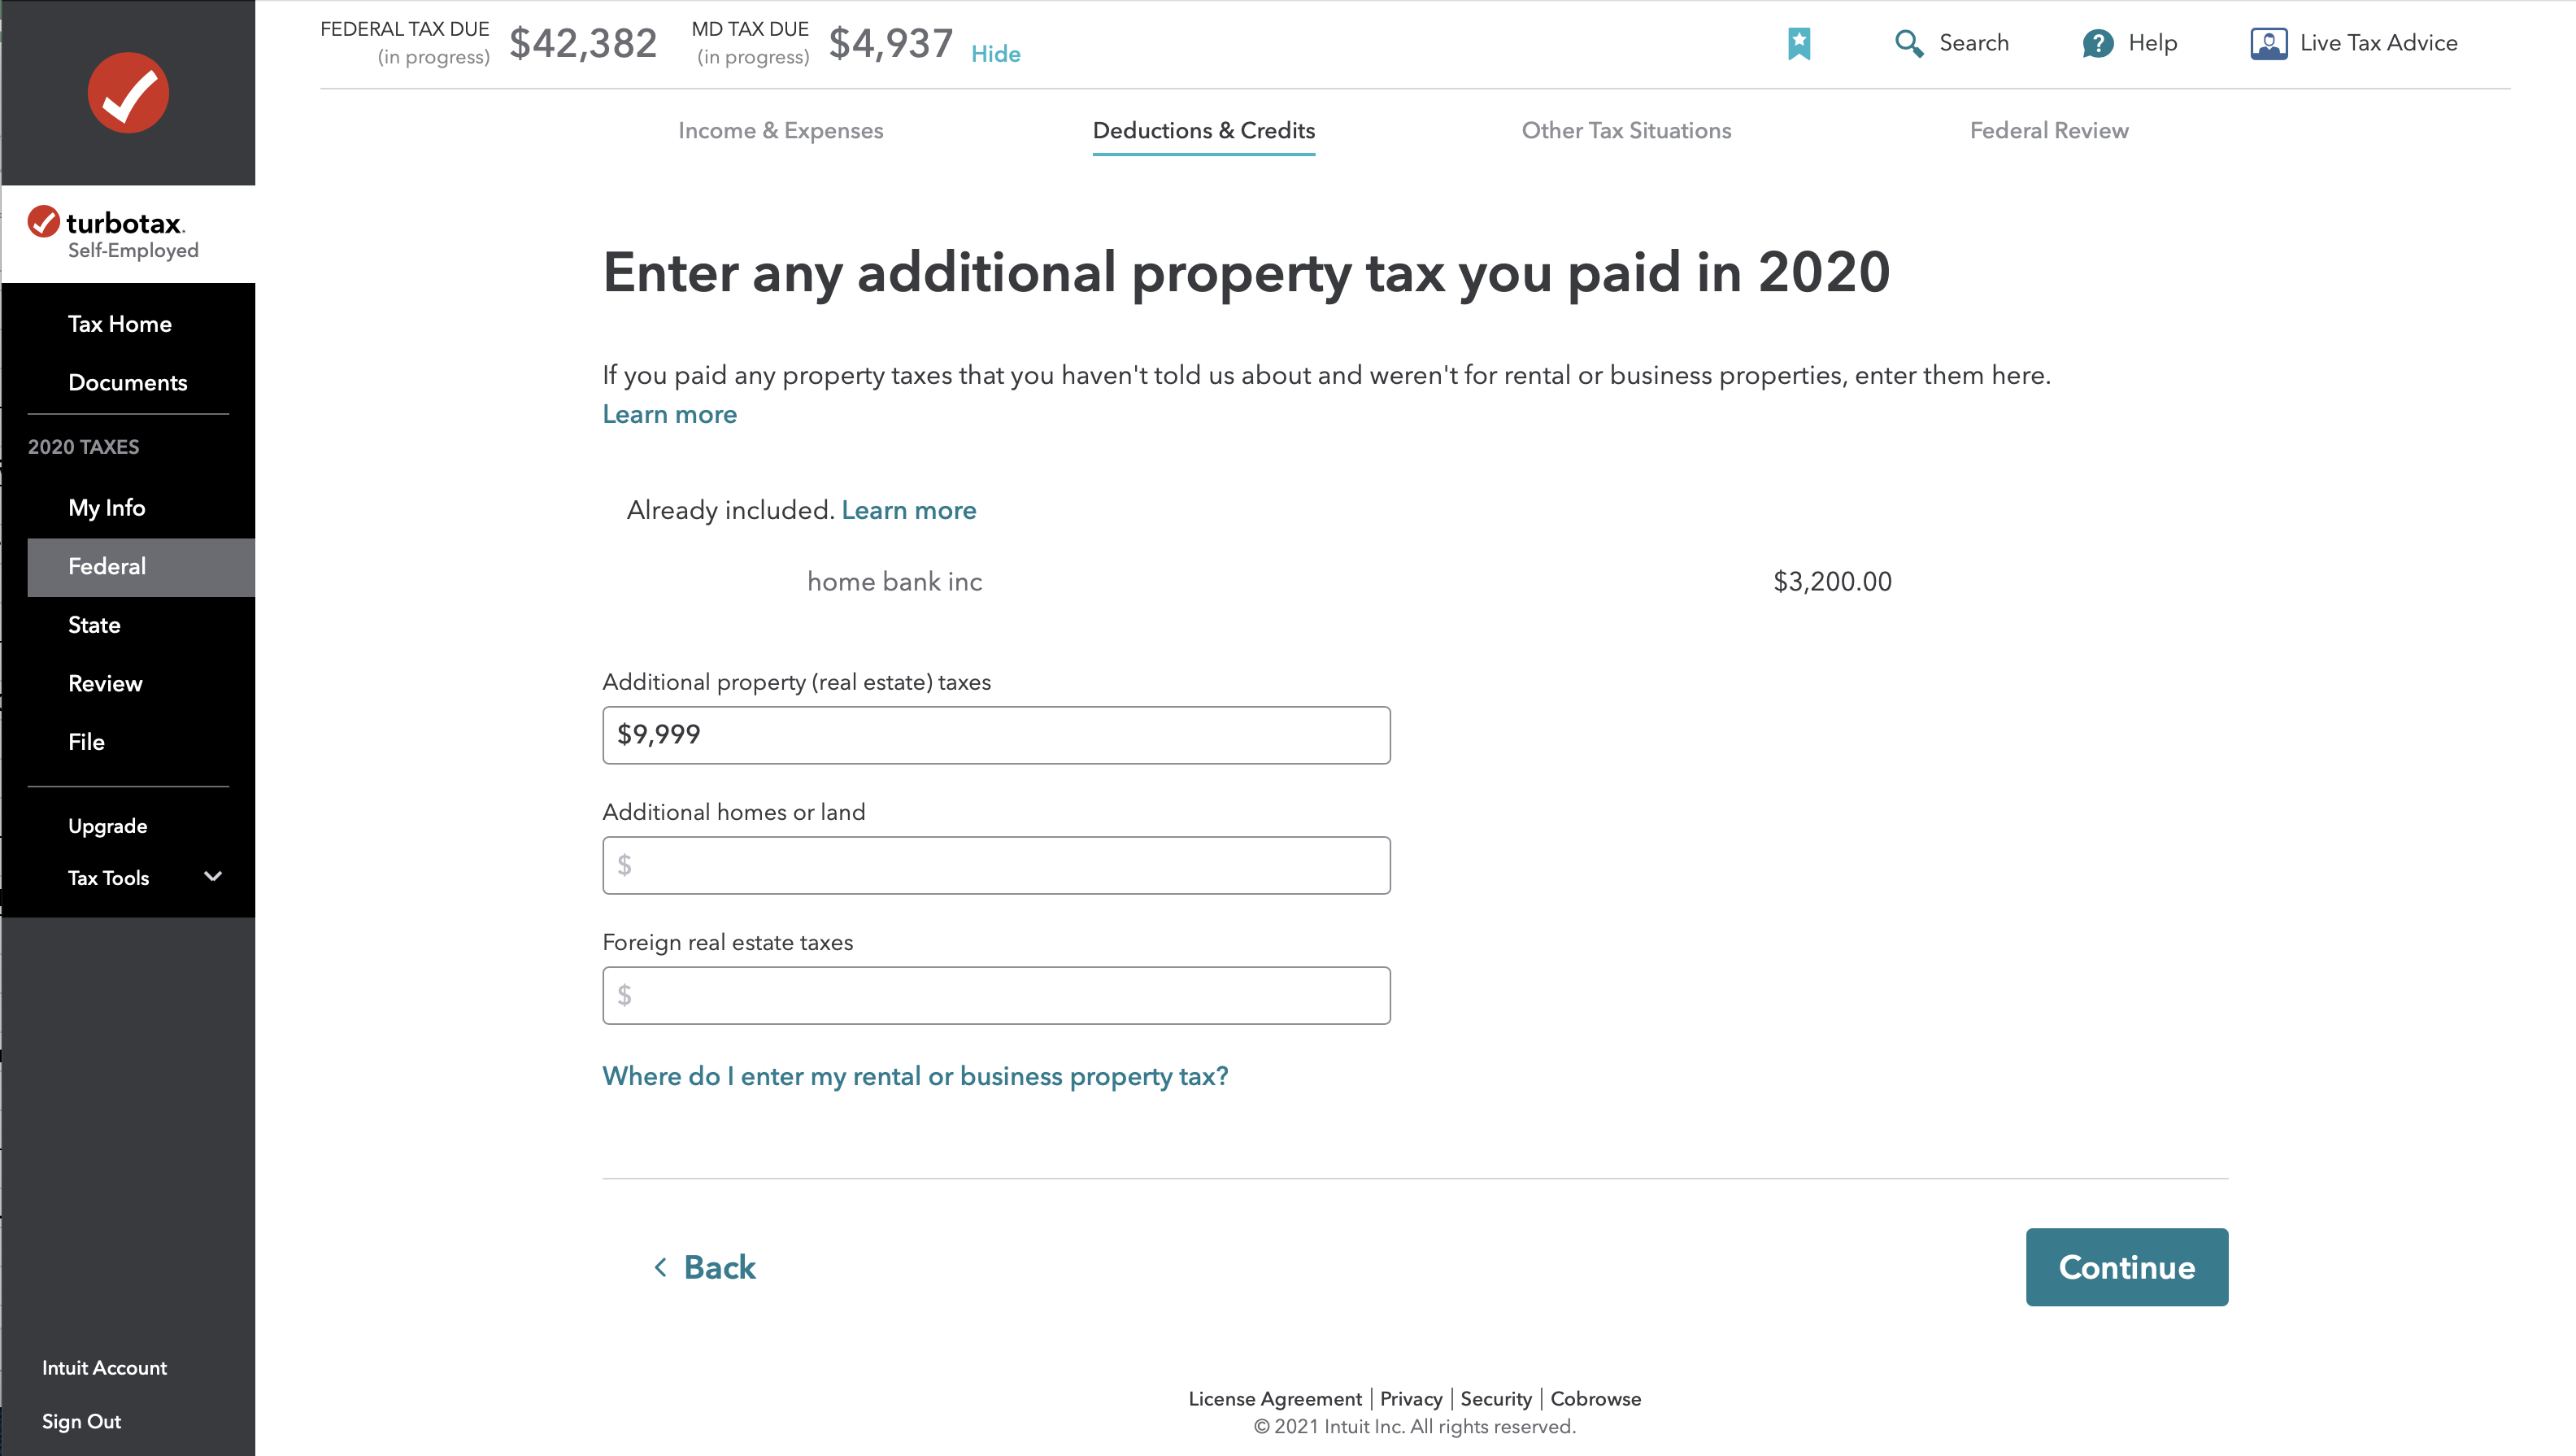Click the Live Tax Advice icon
This screenshot has height=1456, width=2576.
pos(2268,43)
